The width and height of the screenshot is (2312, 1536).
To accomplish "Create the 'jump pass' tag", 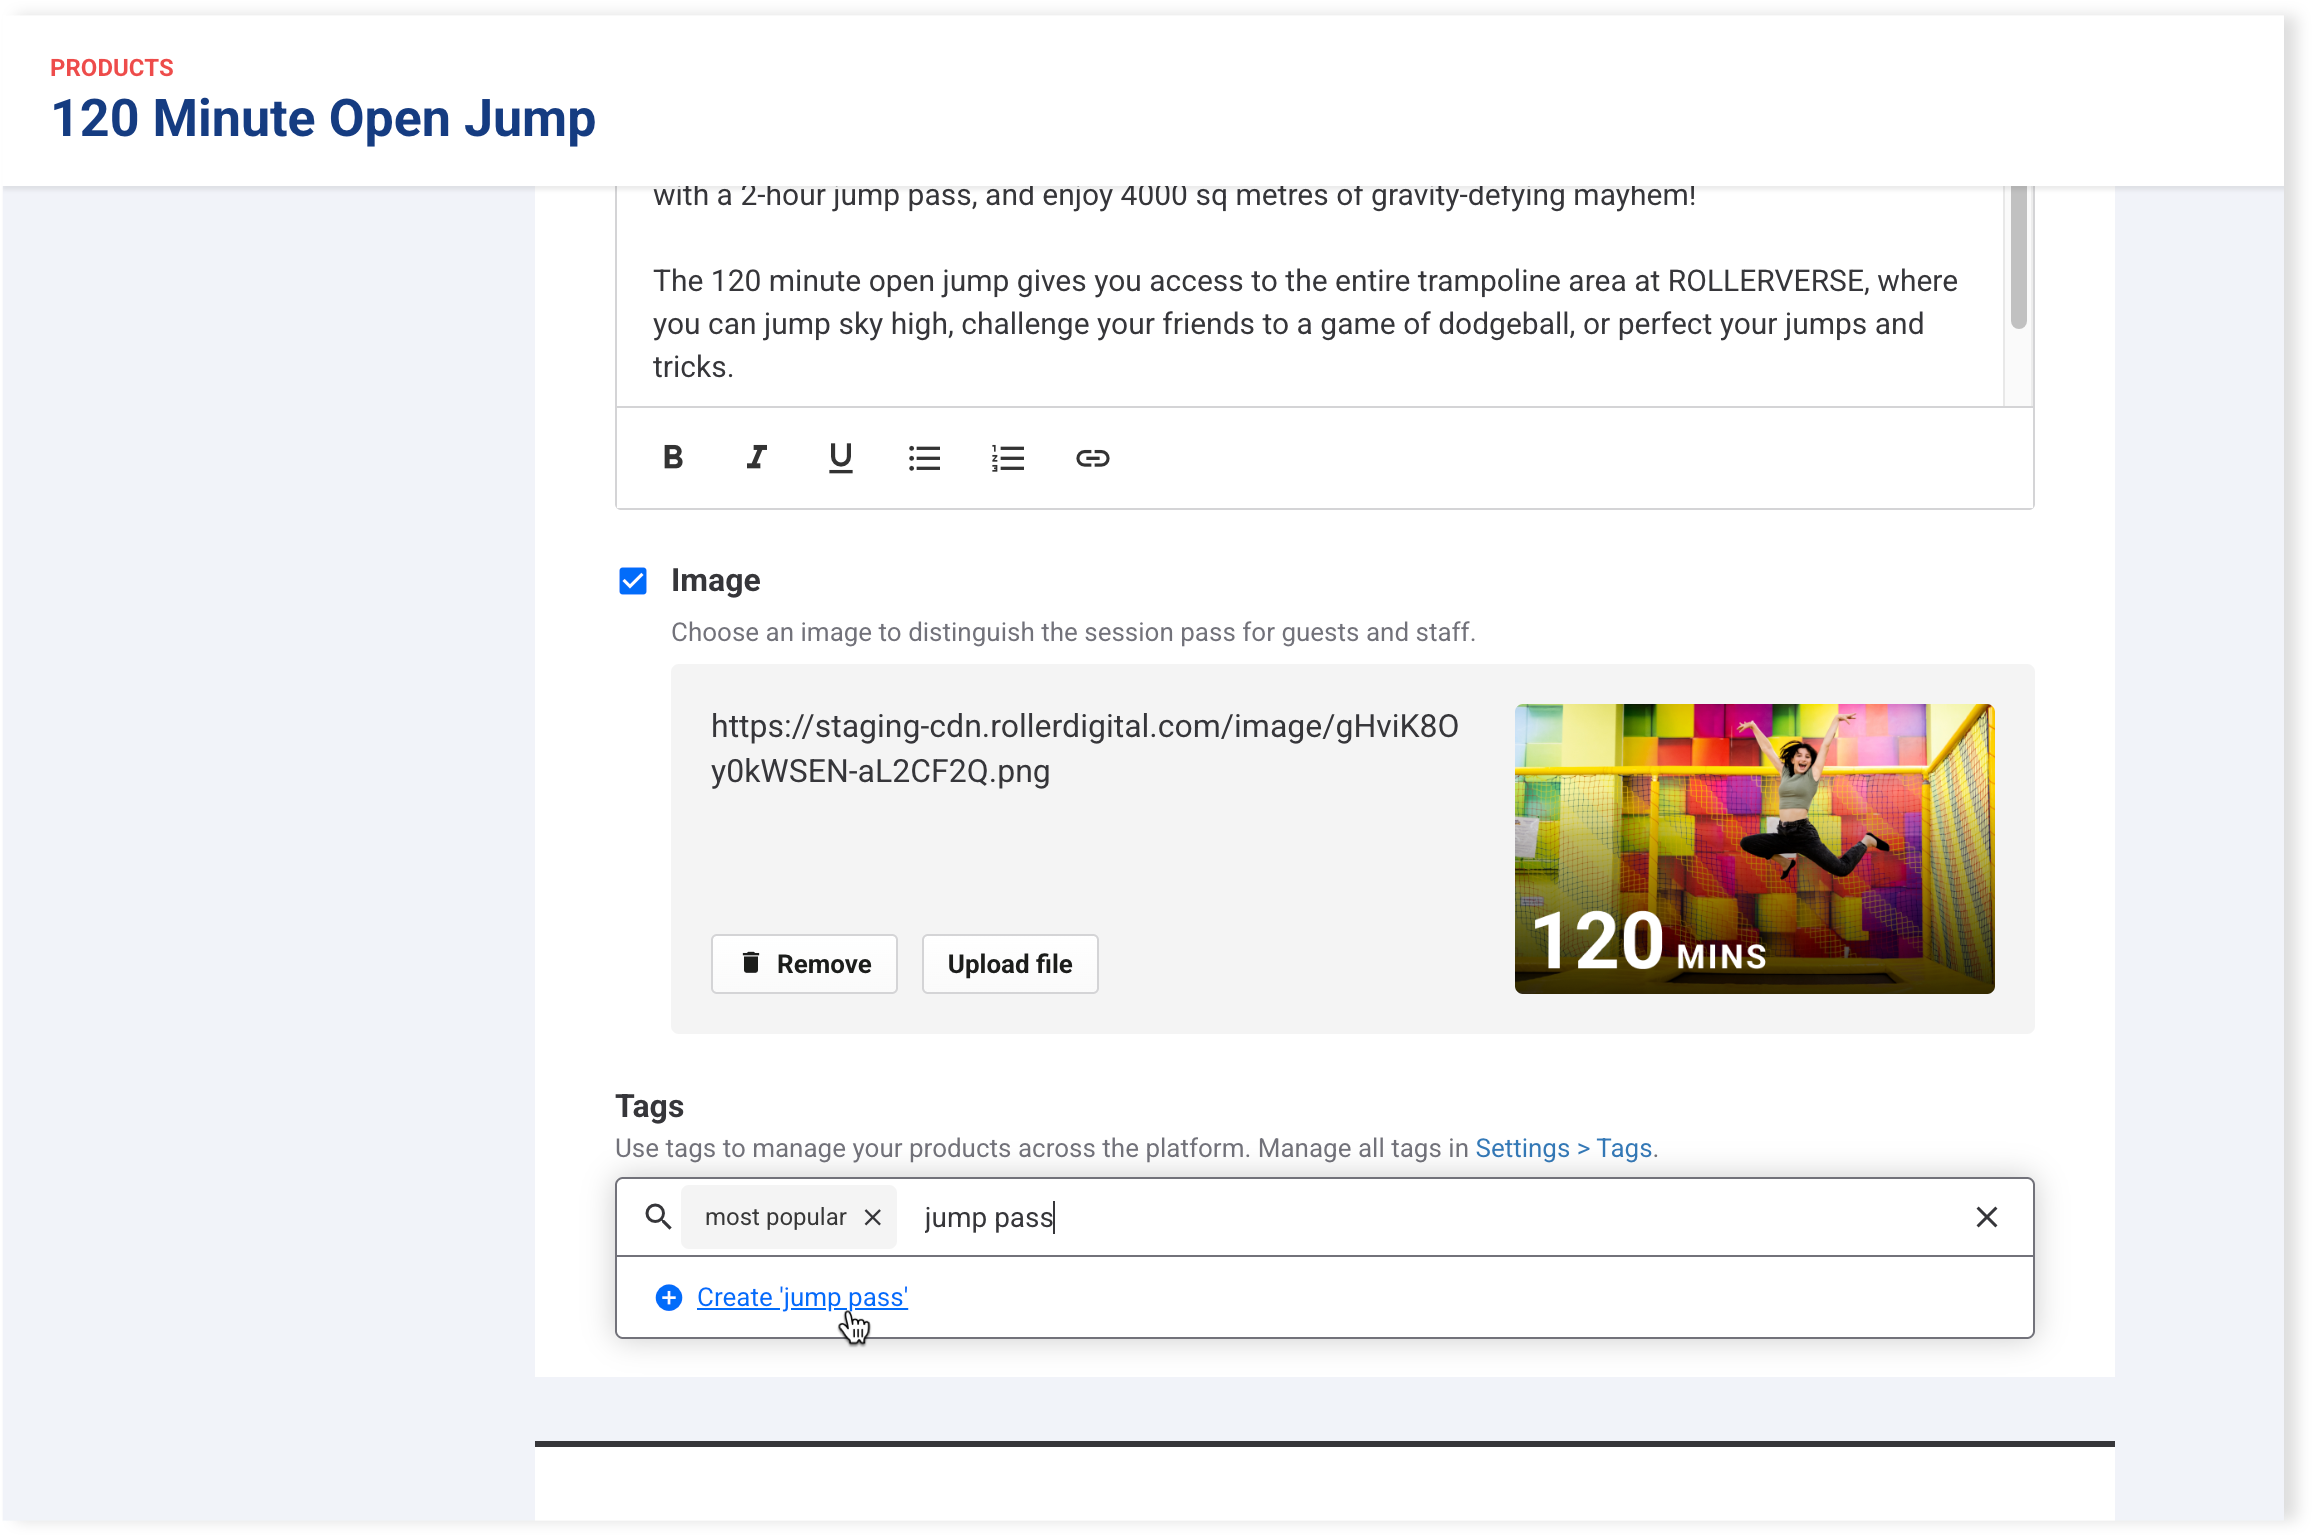I will point(802,1297).
